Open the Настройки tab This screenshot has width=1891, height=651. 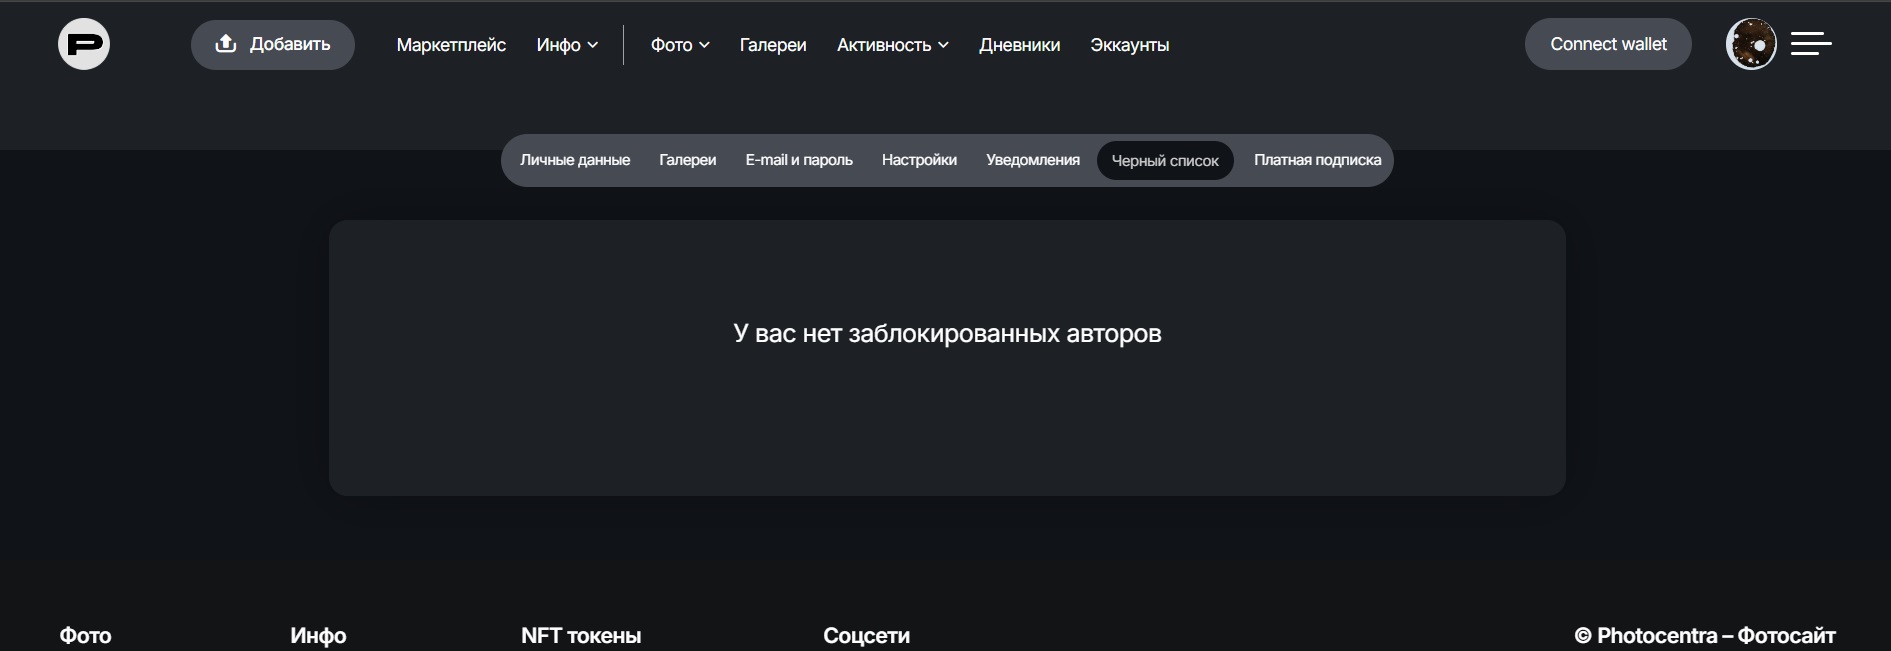(919, 160)
